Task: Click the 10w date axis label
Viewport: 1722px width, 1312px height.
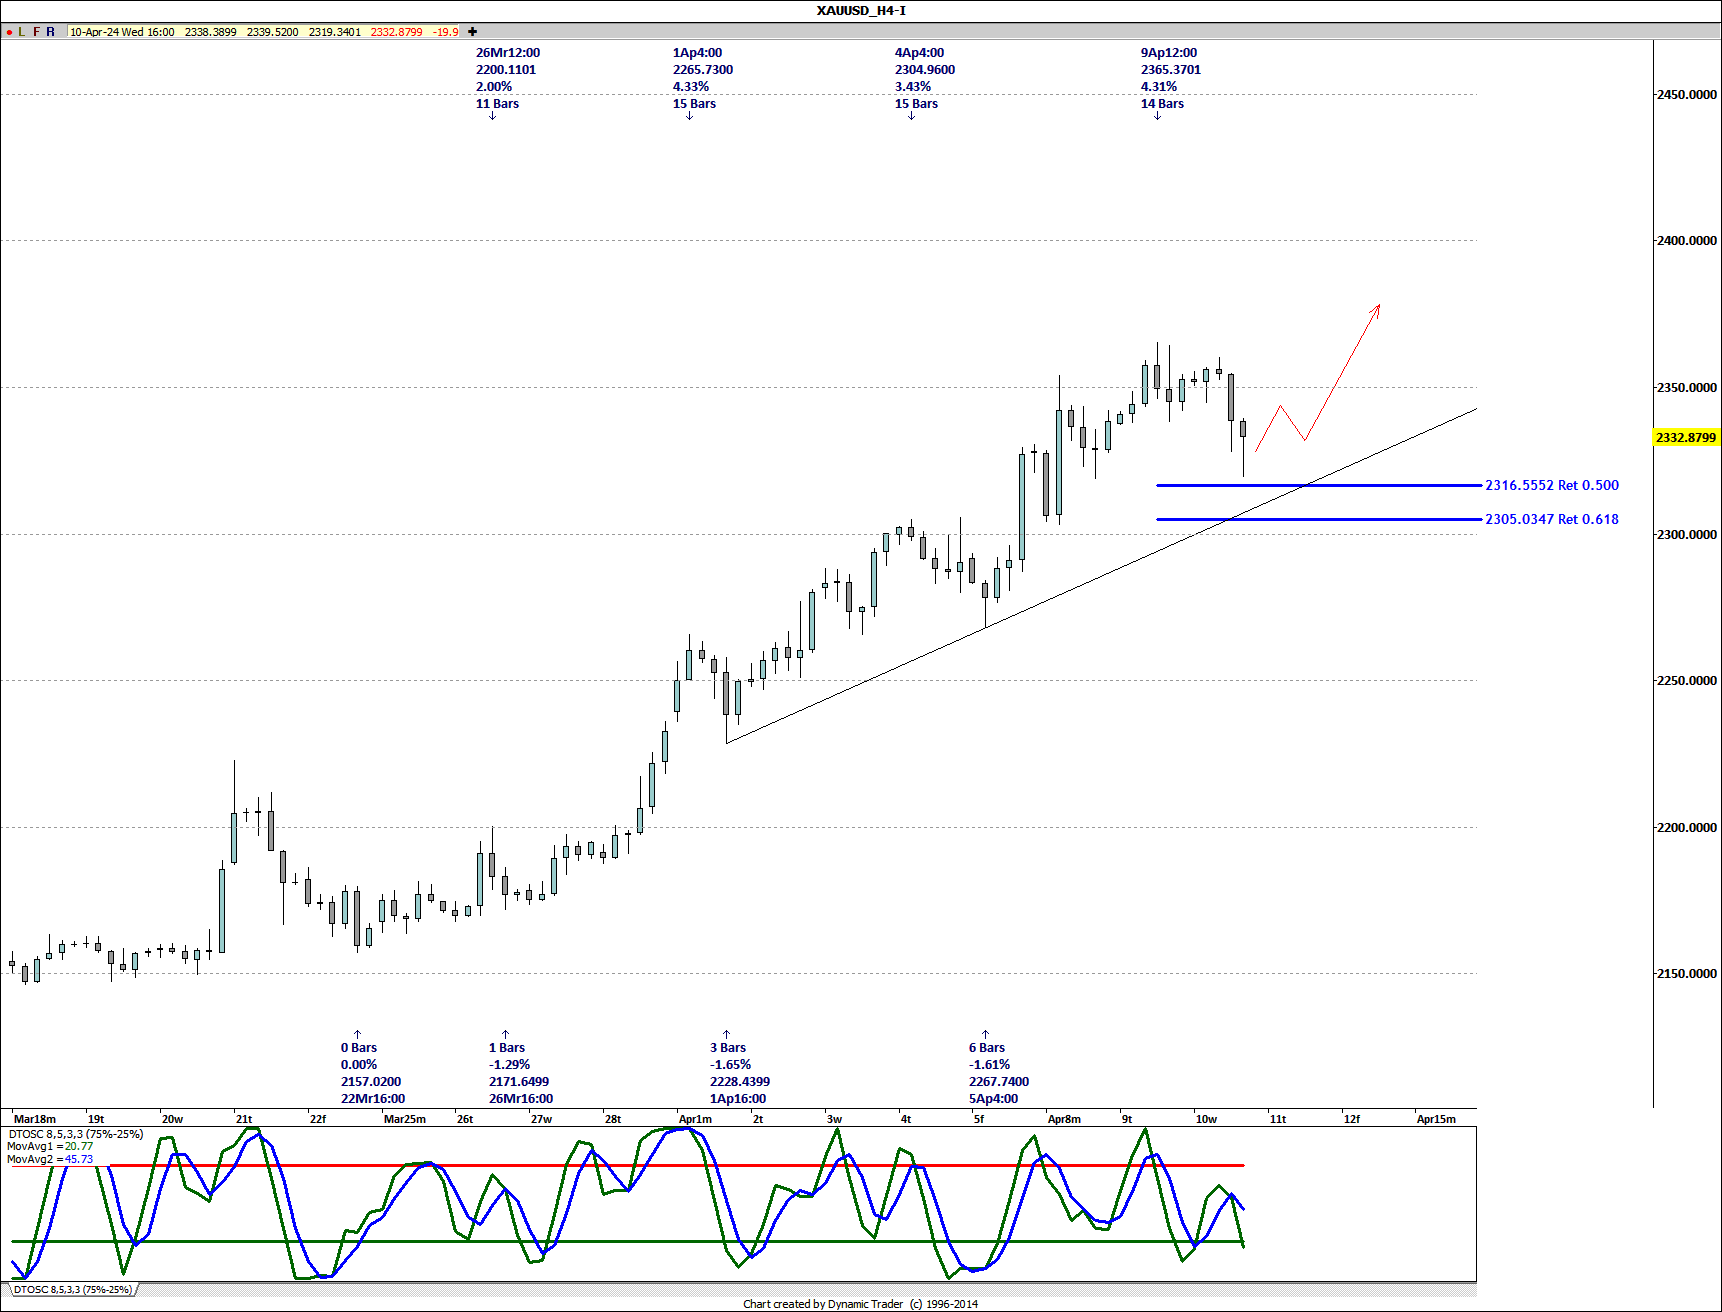Action: coord(1206,1119)
